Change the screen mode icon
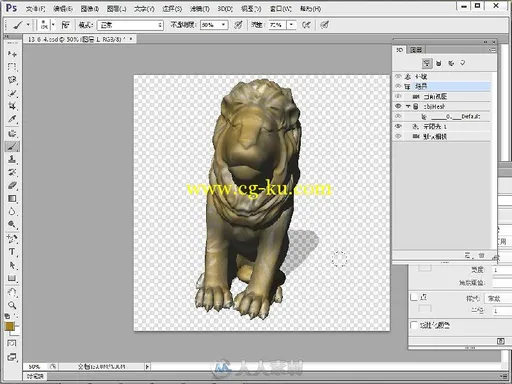 point(12,357)
